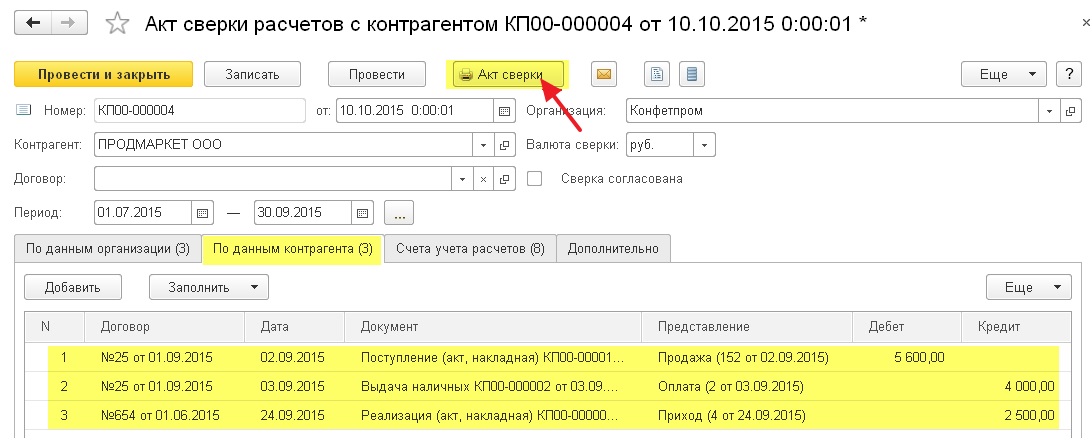The image size is (1092, 444).
Task: Click the Договор column header
Action: click(x=164, y=326)
